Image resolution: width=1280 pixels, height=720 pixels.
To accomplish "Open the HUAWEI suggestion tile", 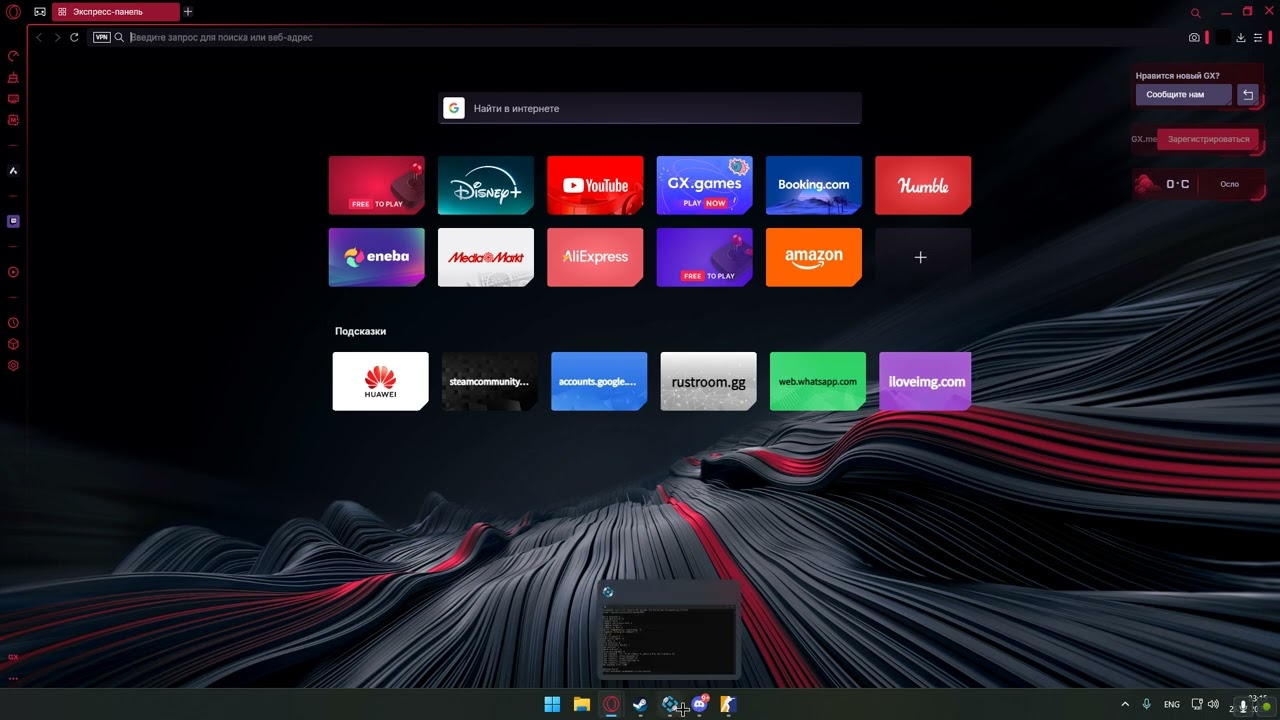I will click(381, 381).
